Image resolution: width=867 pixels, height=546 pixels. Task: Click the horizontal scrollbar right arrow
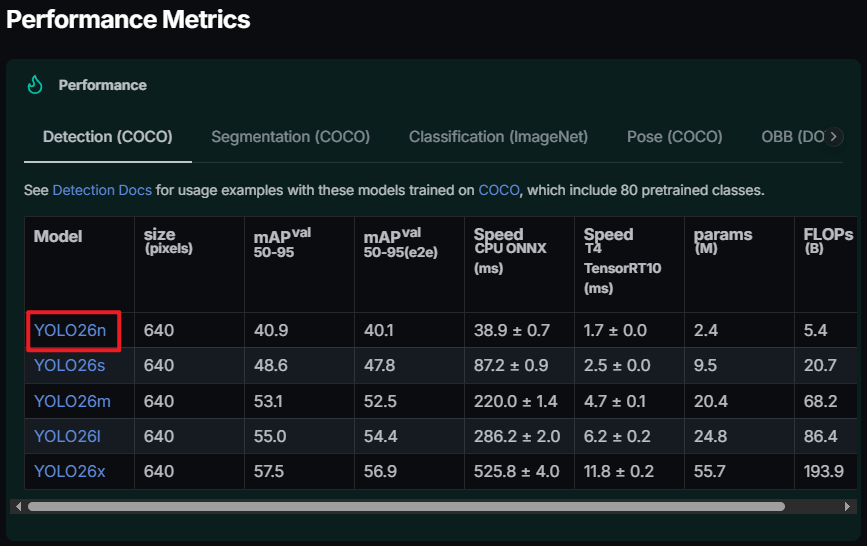tap(847, 506)
